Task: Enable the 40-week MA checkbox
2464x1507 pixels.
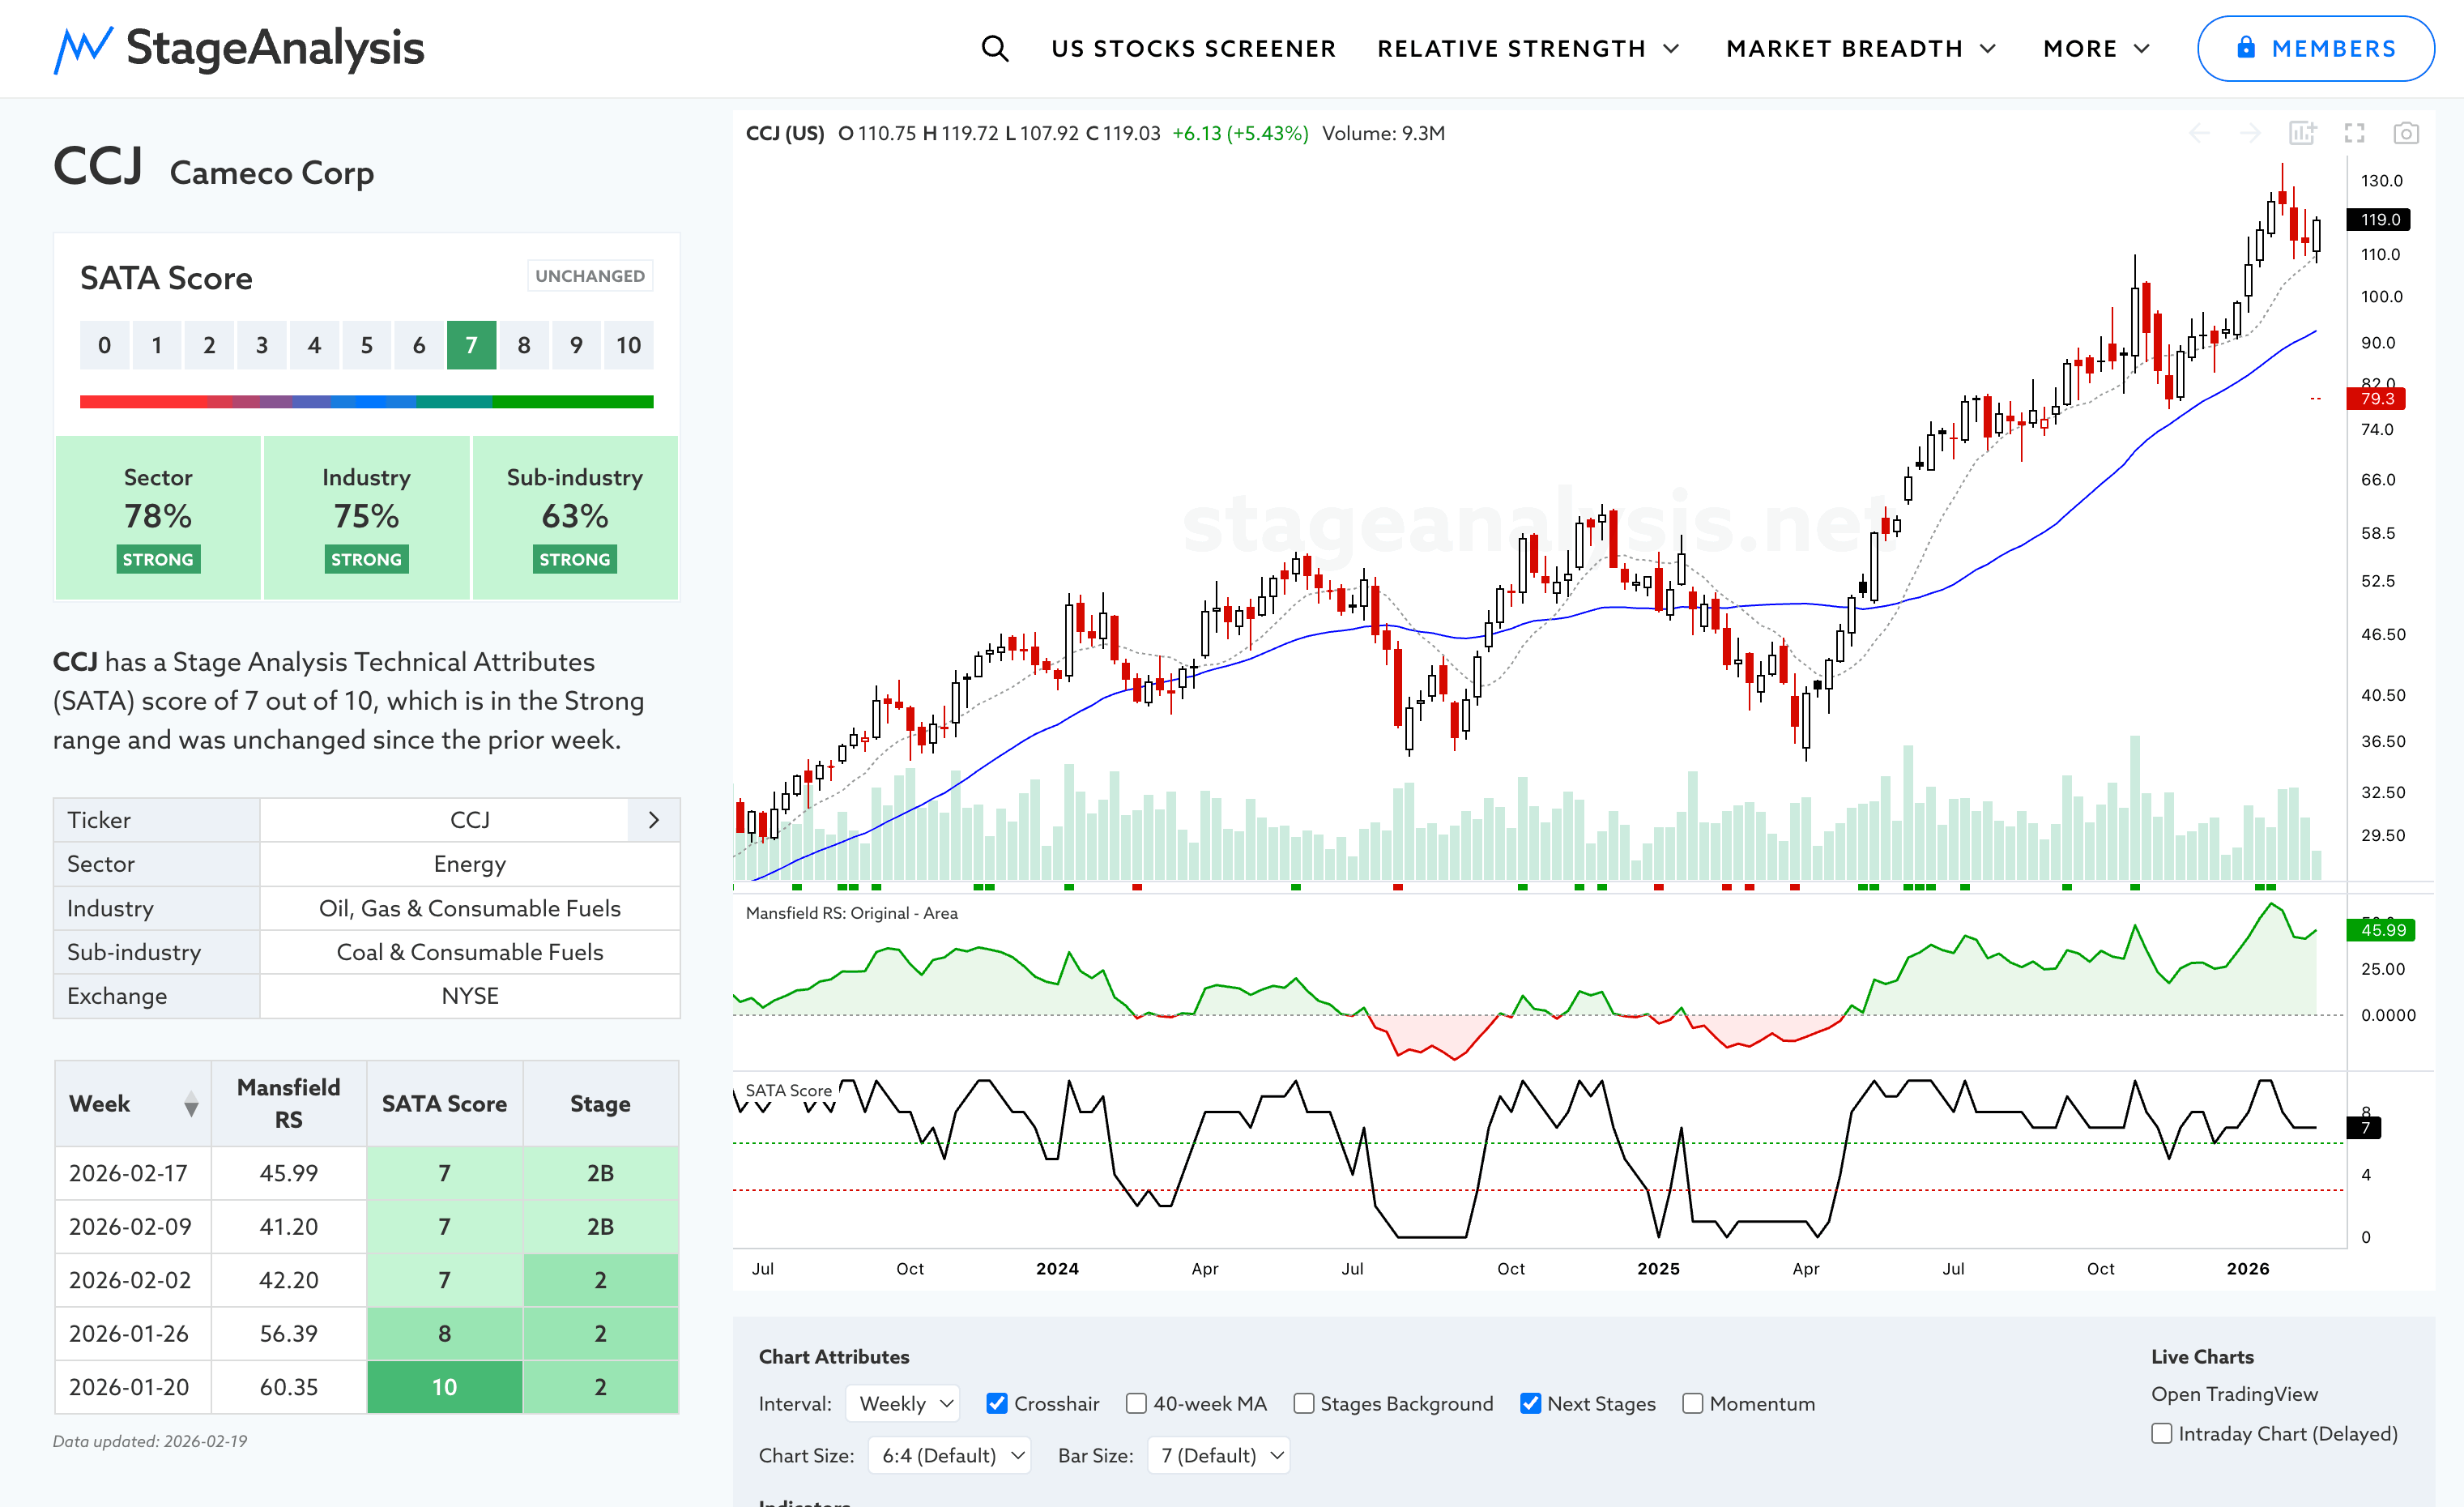Action: 1136,1403
